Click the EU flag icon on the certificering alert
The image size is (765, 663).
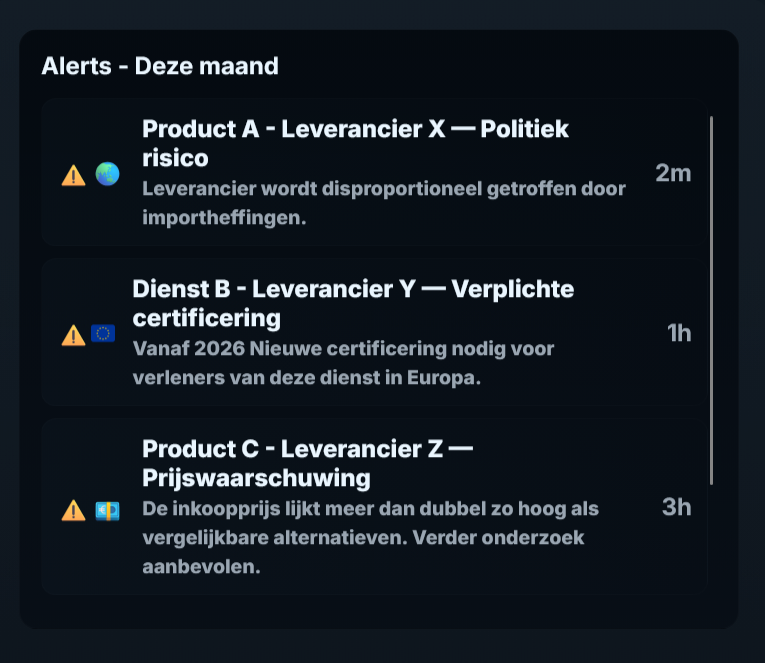[103, 333]
